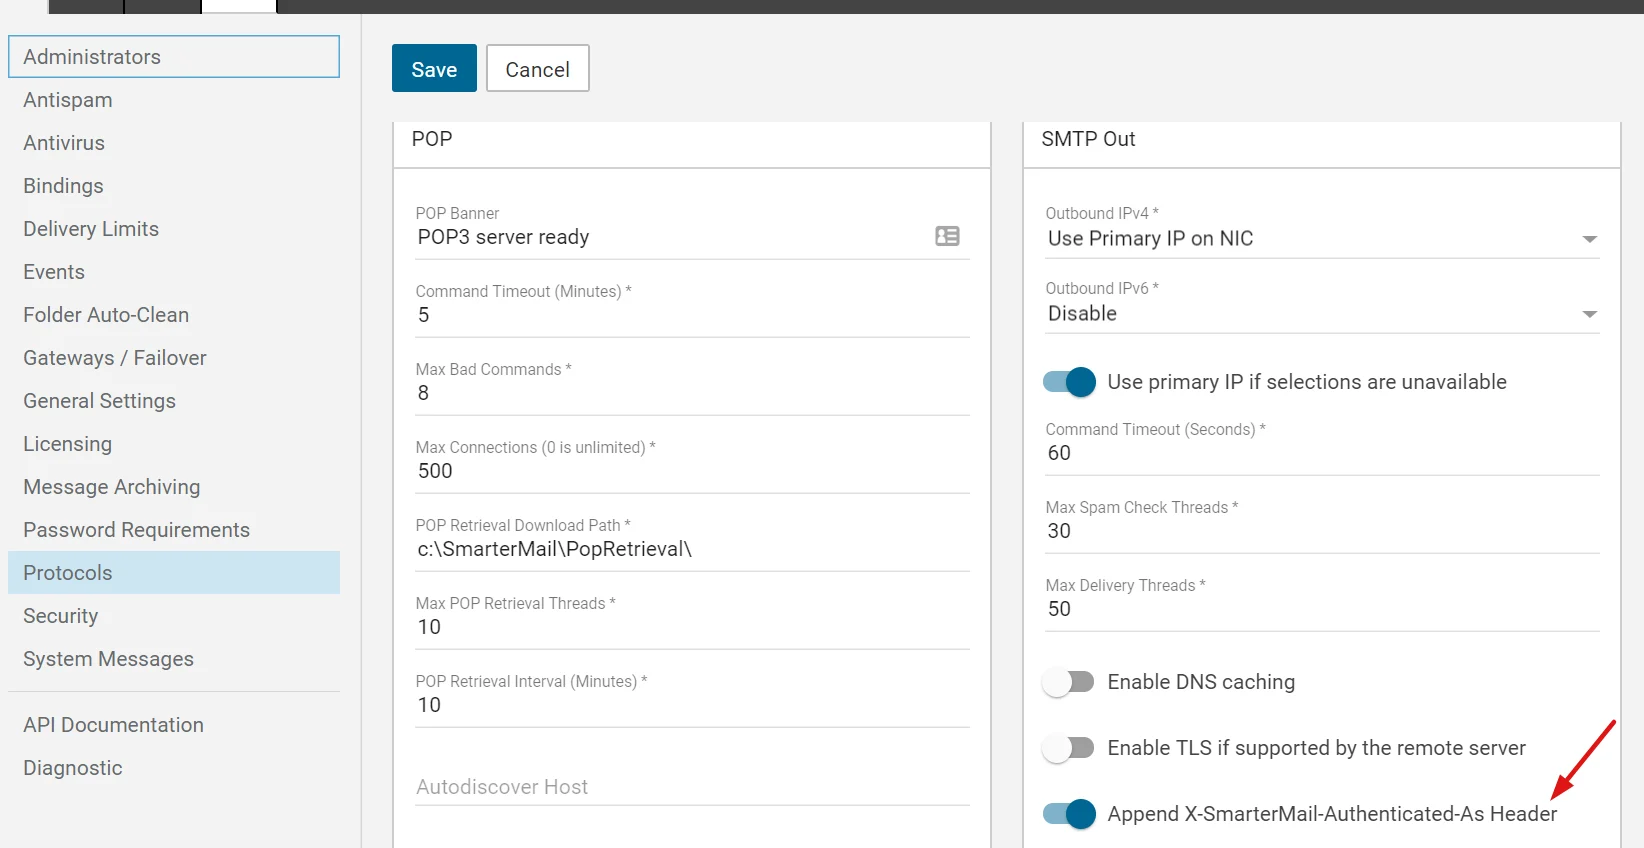The width and height of the screenshot is (1644, 848).
Task: Open API Documentation link
Action: (174, 725)
